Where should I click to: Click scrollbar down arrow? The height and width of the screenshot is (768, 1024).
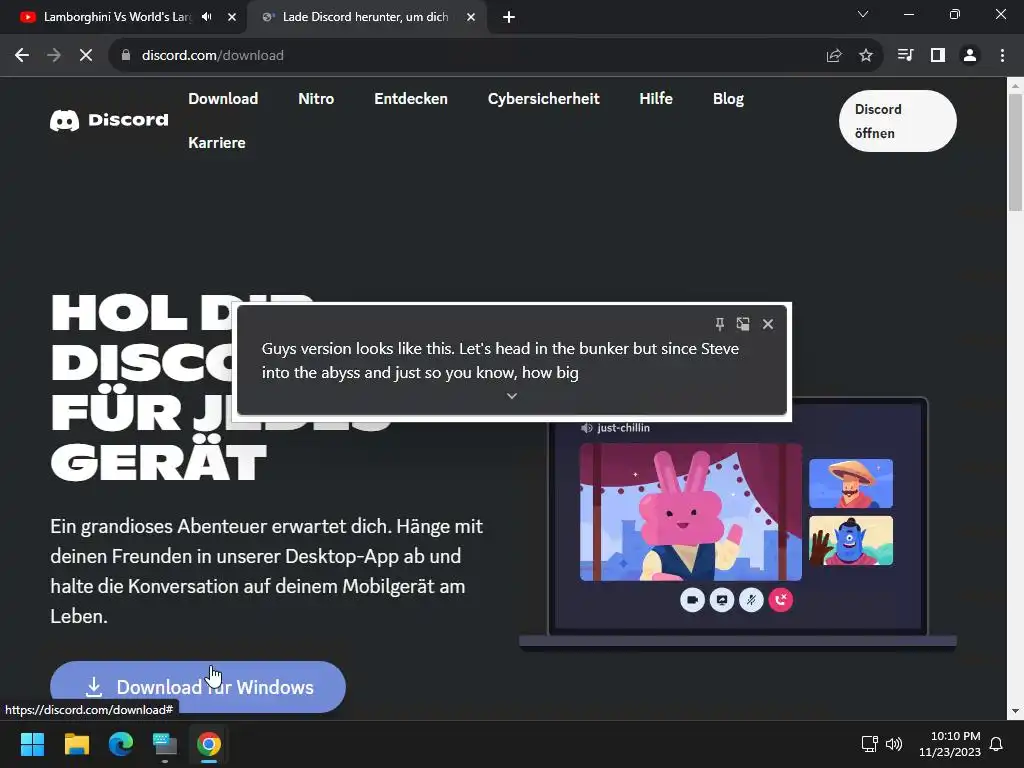pyautogui.click(x=1015, y=711)
